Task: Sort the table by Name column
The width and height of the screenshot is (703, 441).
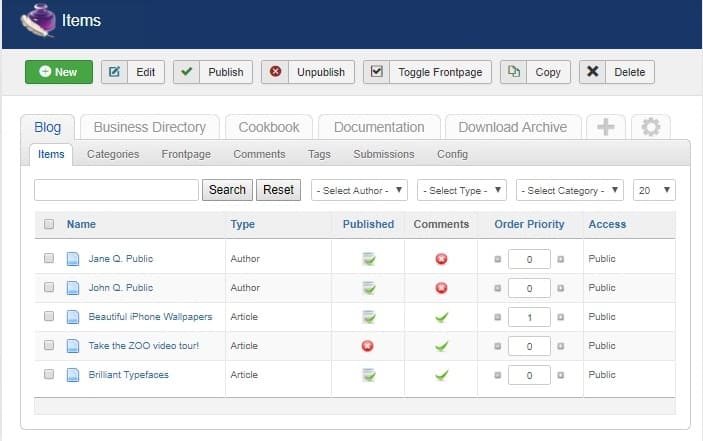Action: (81, 224)
